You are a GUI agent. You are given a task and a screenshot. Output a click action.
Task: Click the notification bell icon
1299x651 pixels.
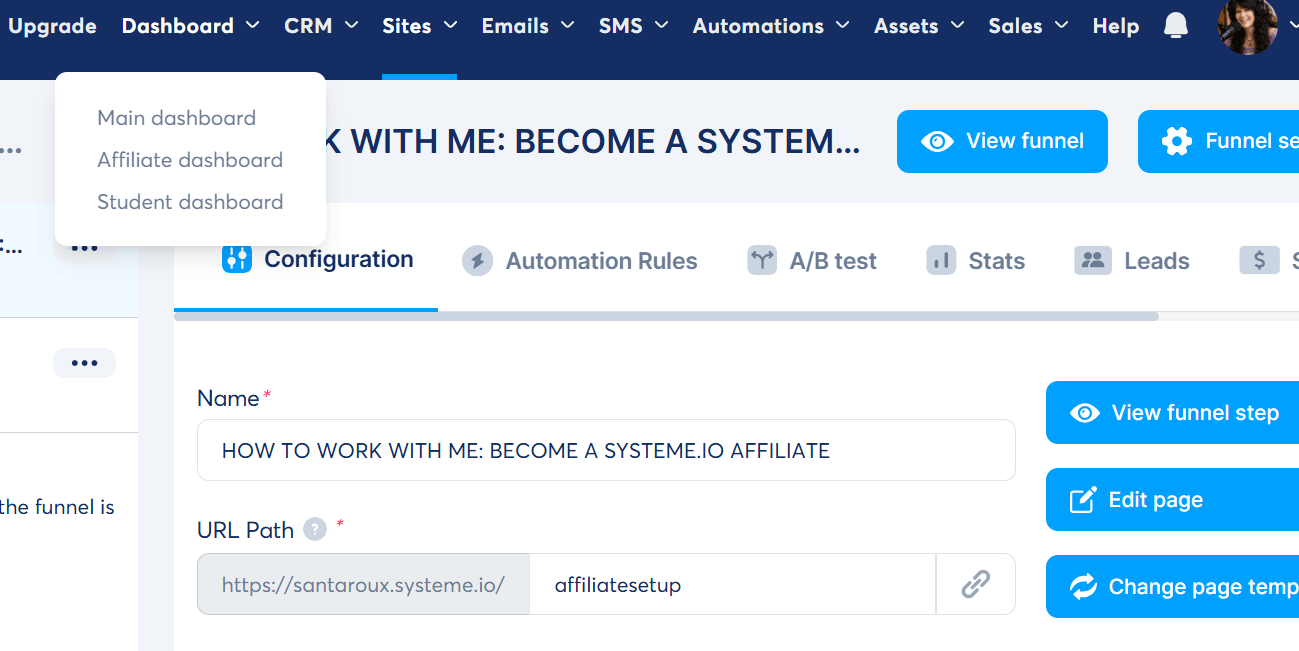[x=1176, y=27]
